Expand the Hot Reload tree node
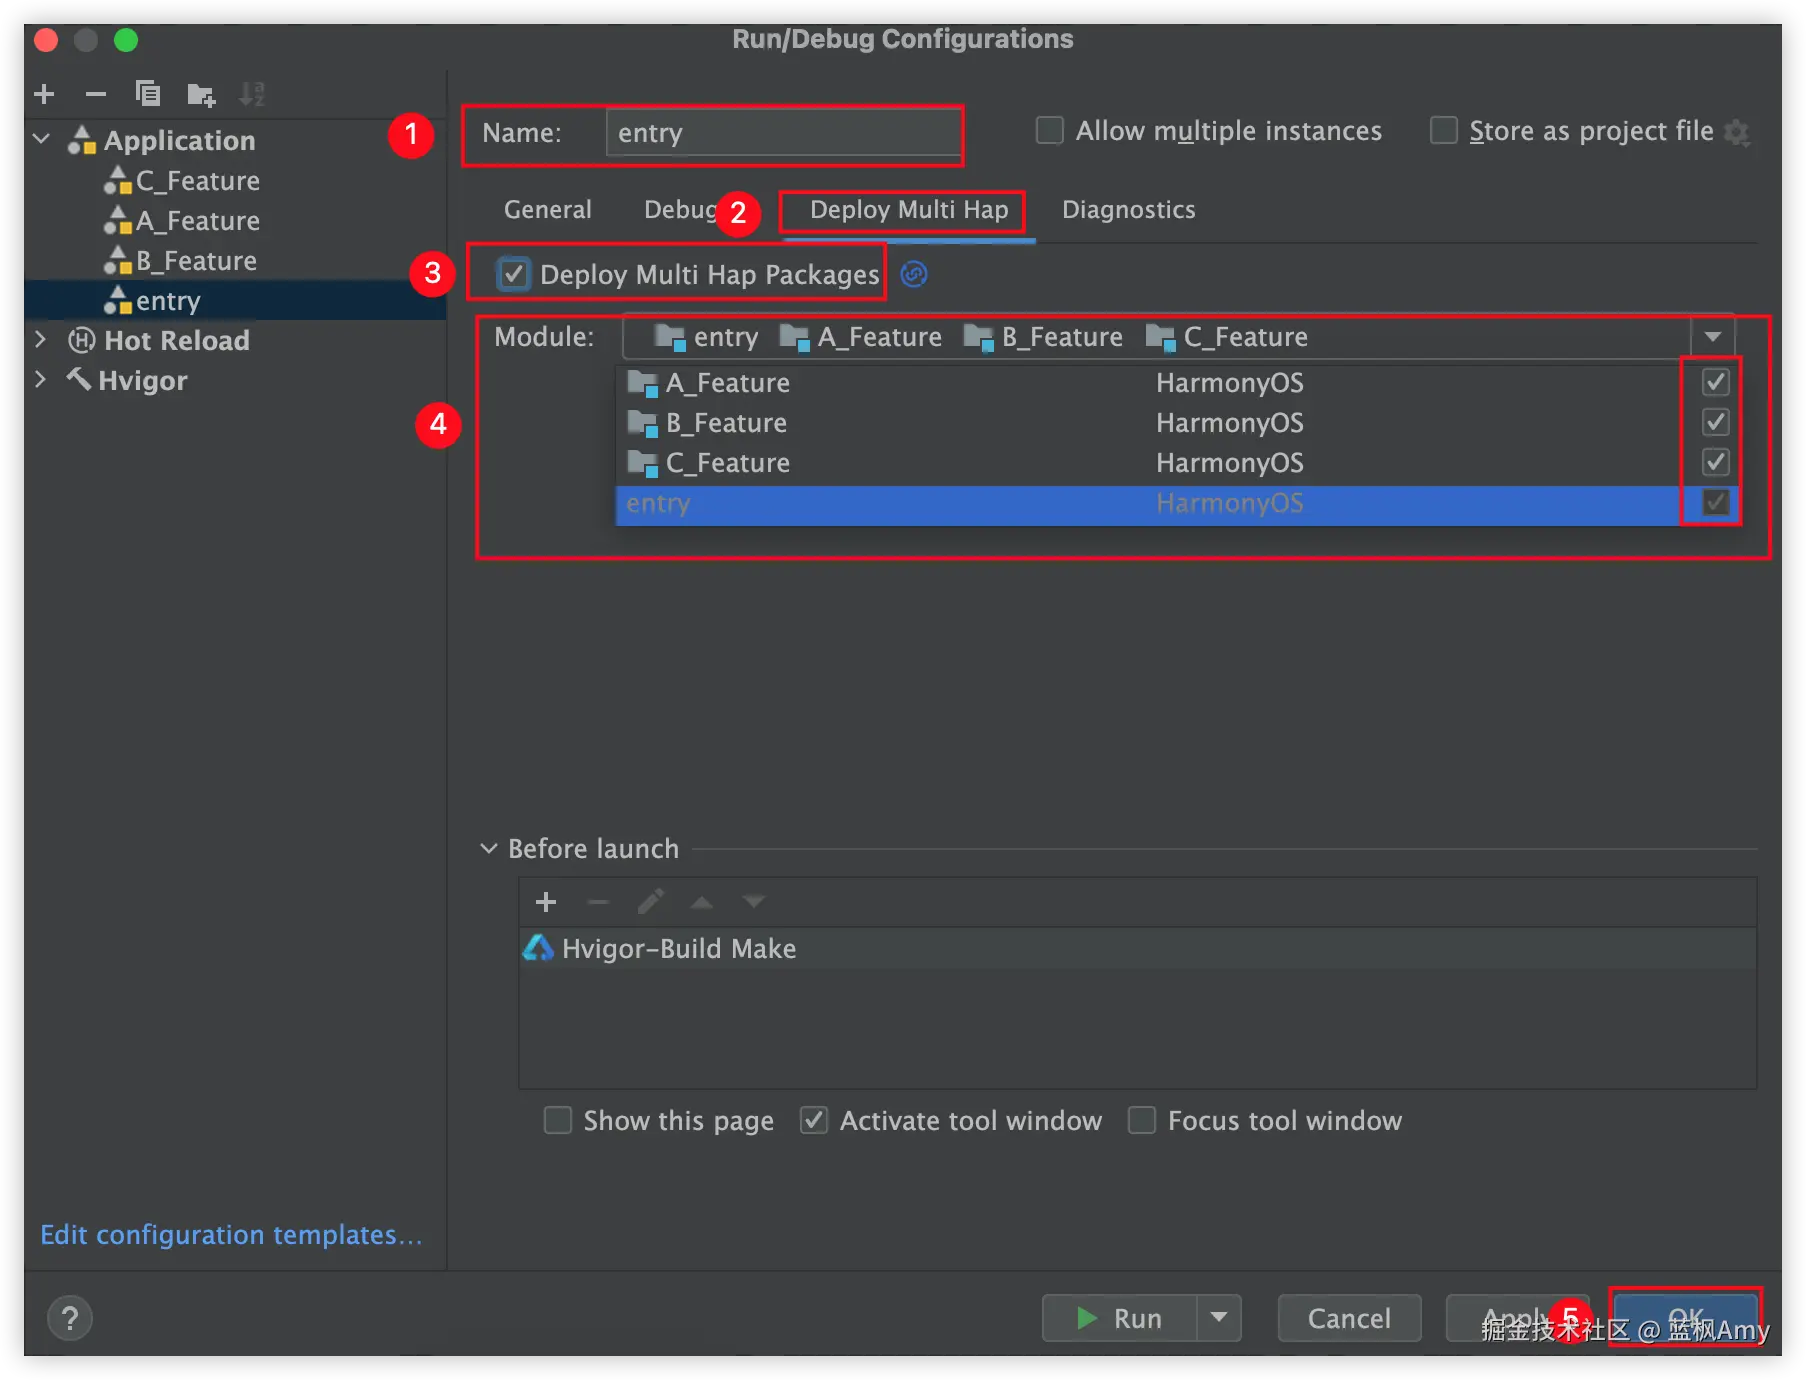 click(41, 339)
